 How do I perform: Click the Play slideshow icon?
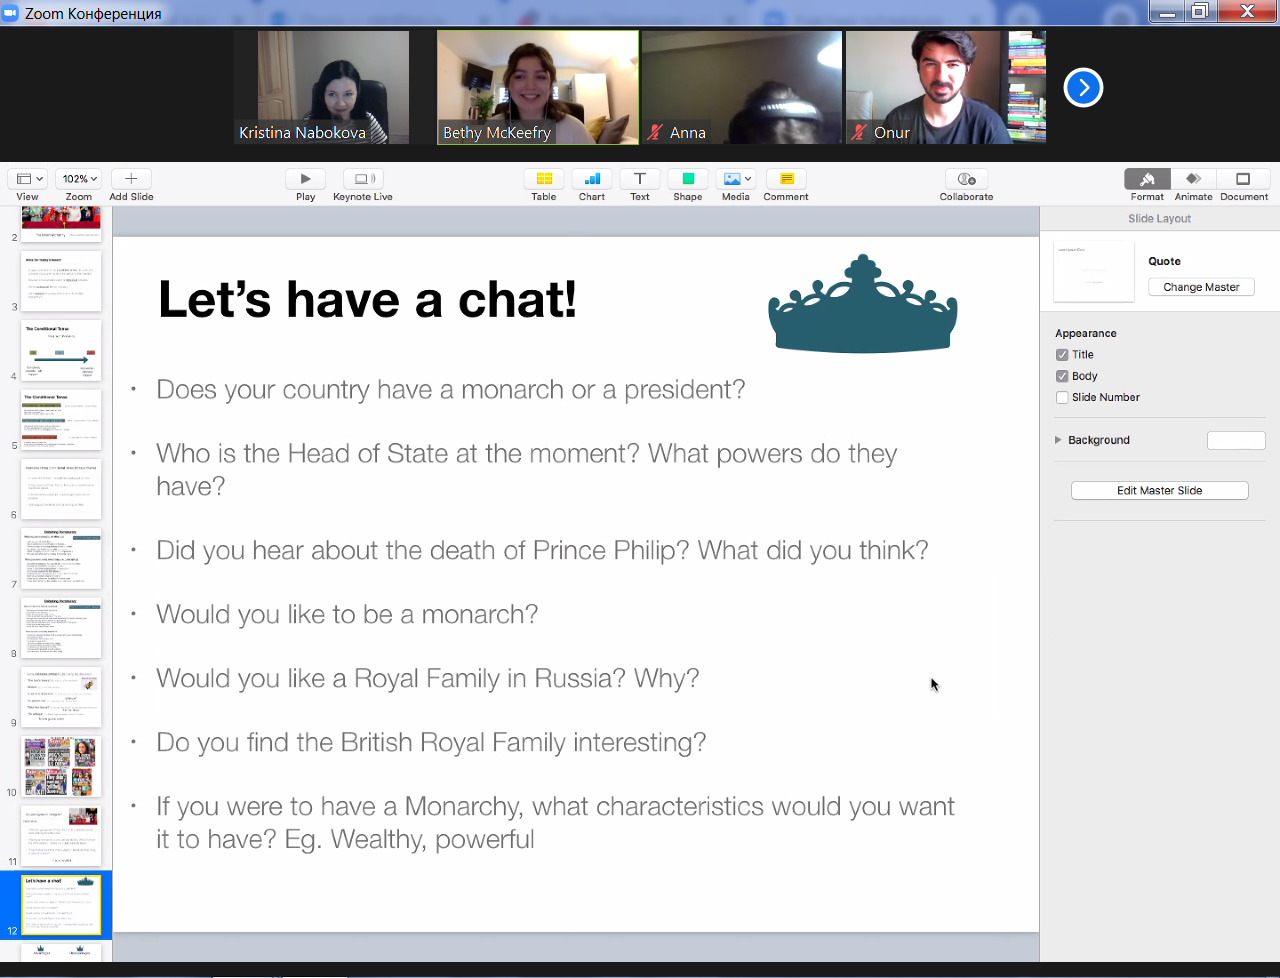tap(305, 179)
